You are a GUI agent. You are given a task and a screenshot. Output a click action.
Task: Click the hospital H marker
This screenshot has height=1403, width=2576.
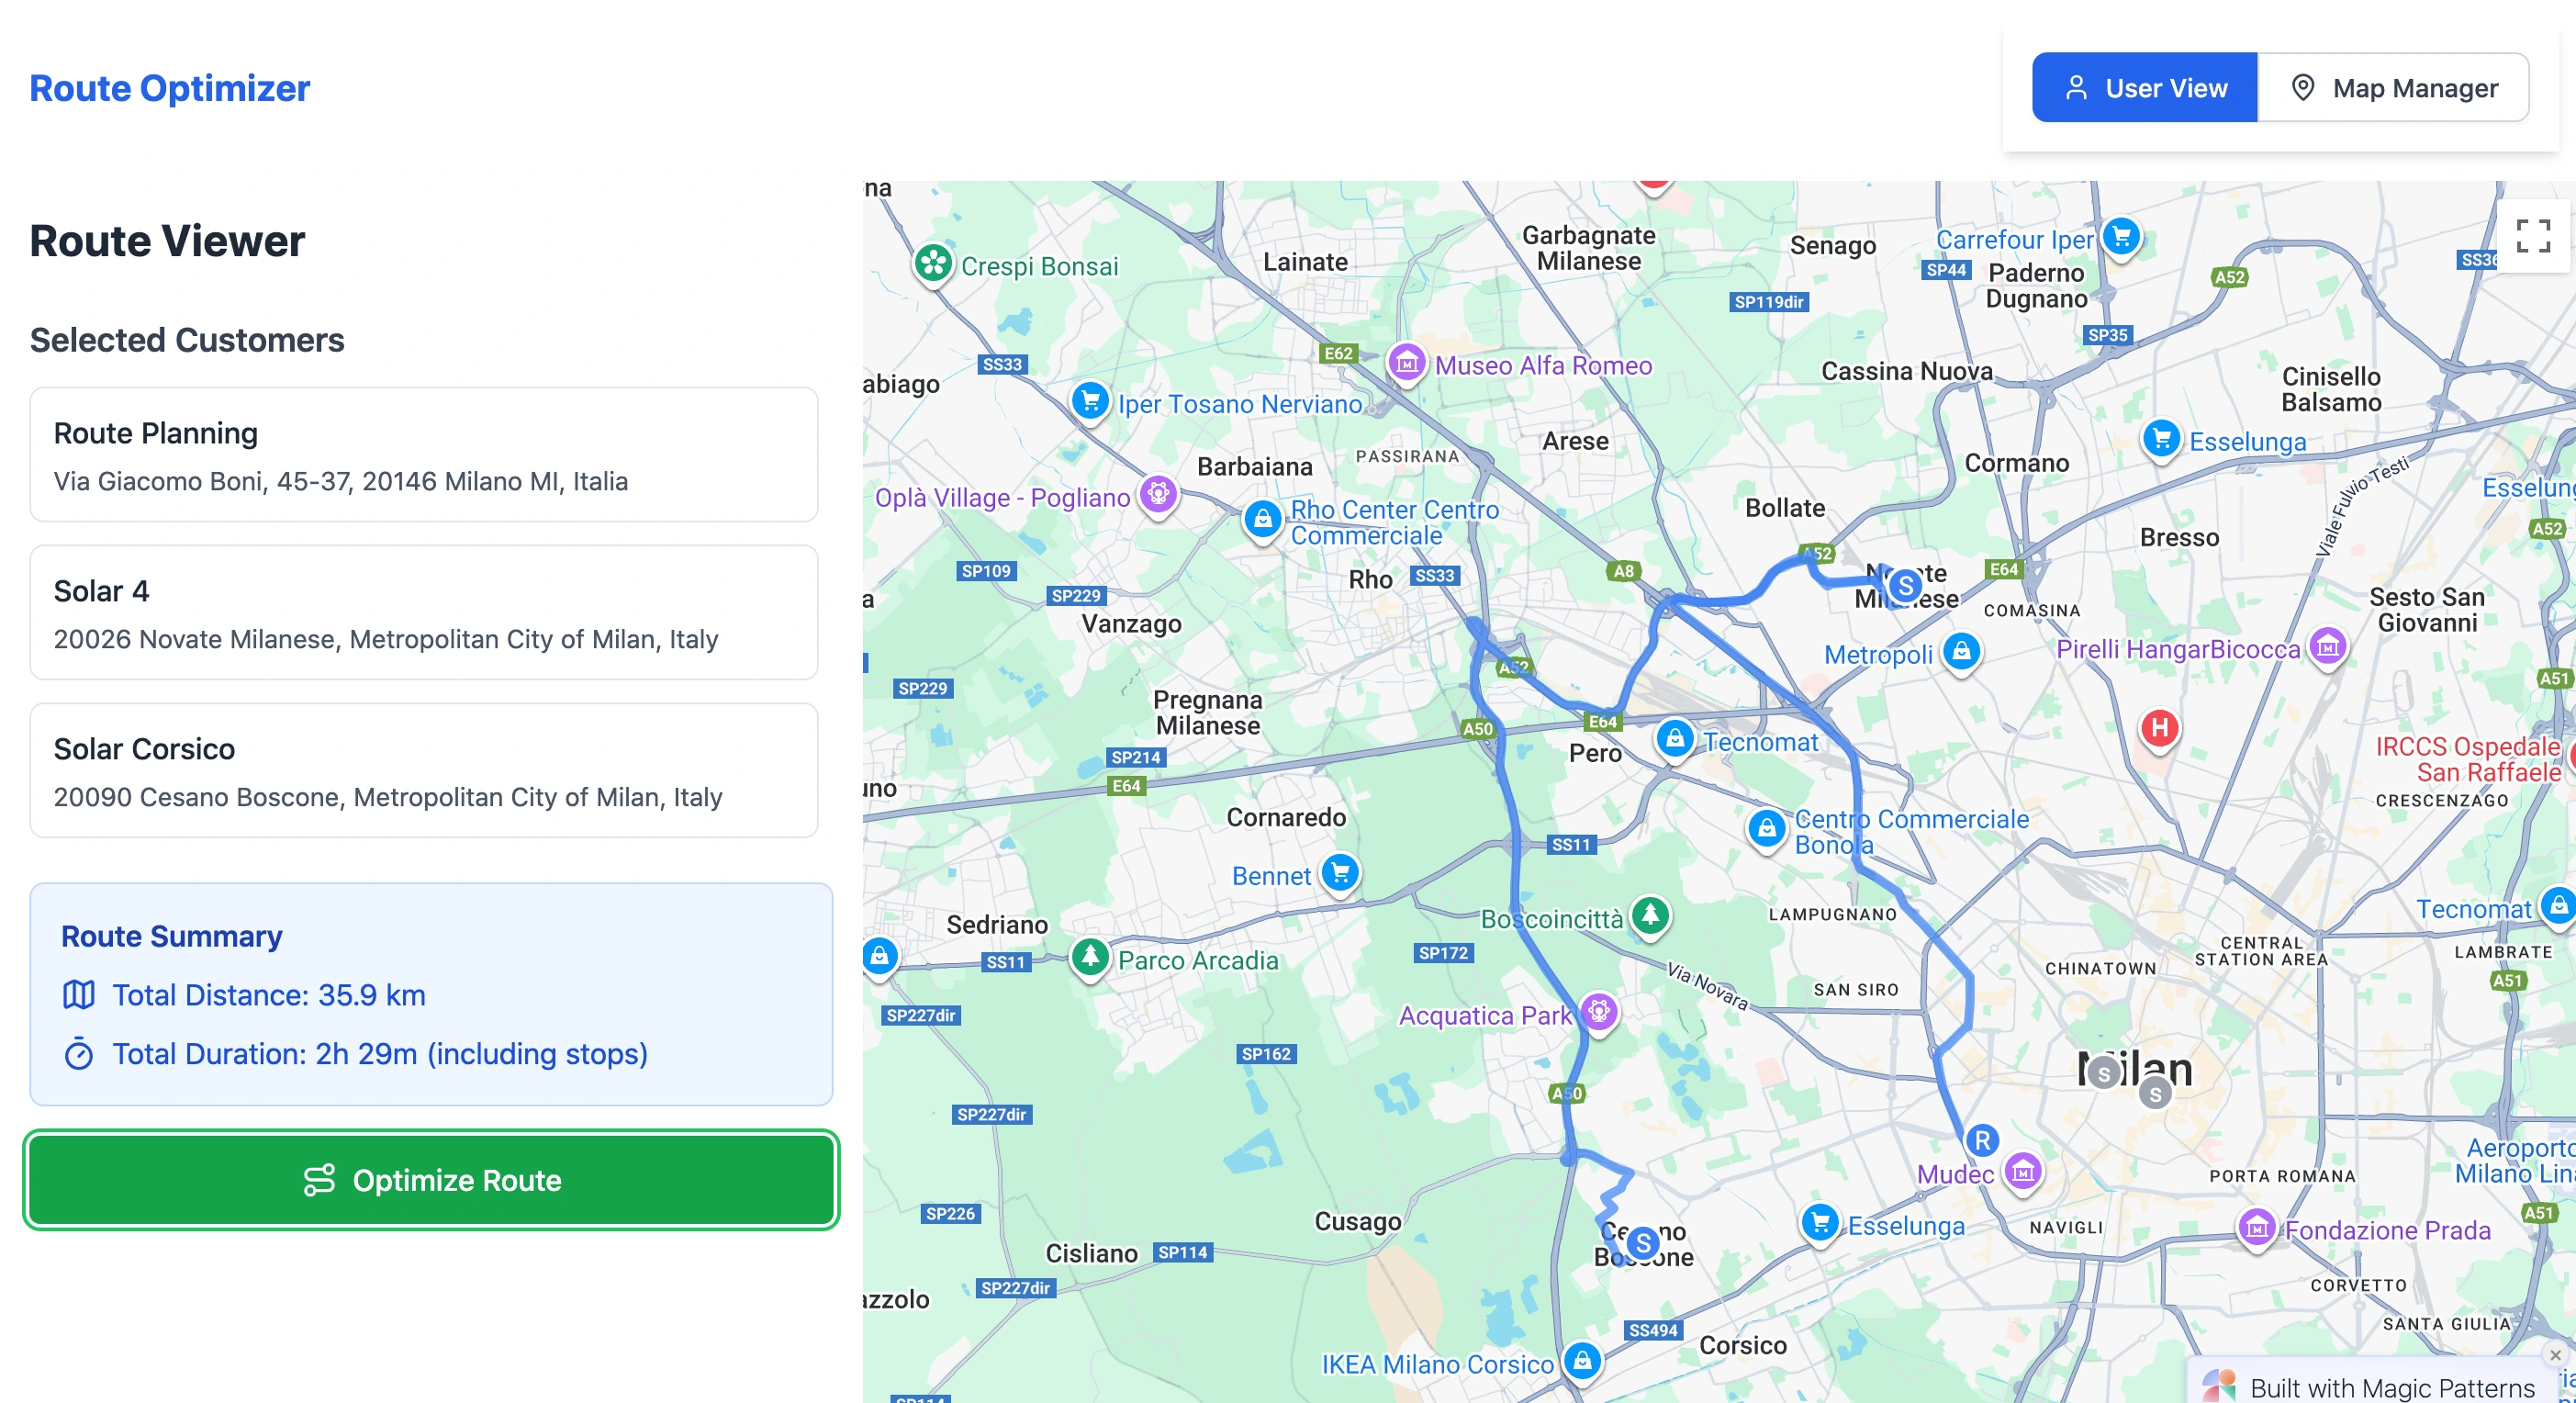coord(2159,728)
